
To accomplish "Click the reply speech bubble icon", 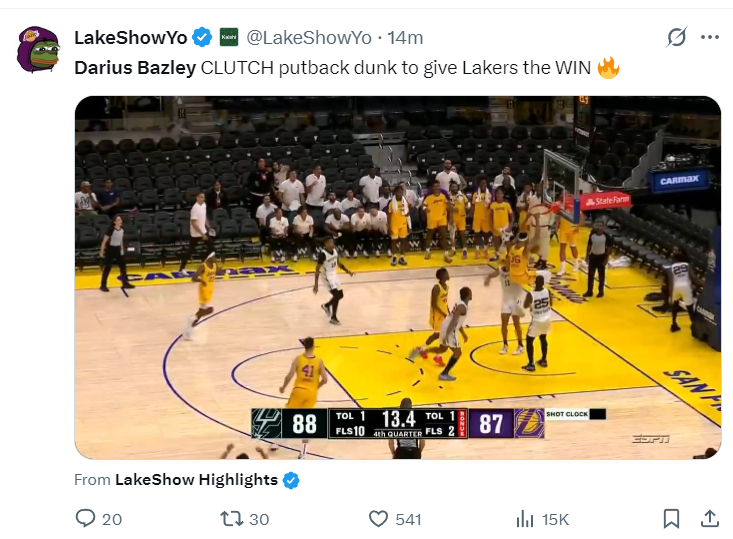I will coord(85,518).
